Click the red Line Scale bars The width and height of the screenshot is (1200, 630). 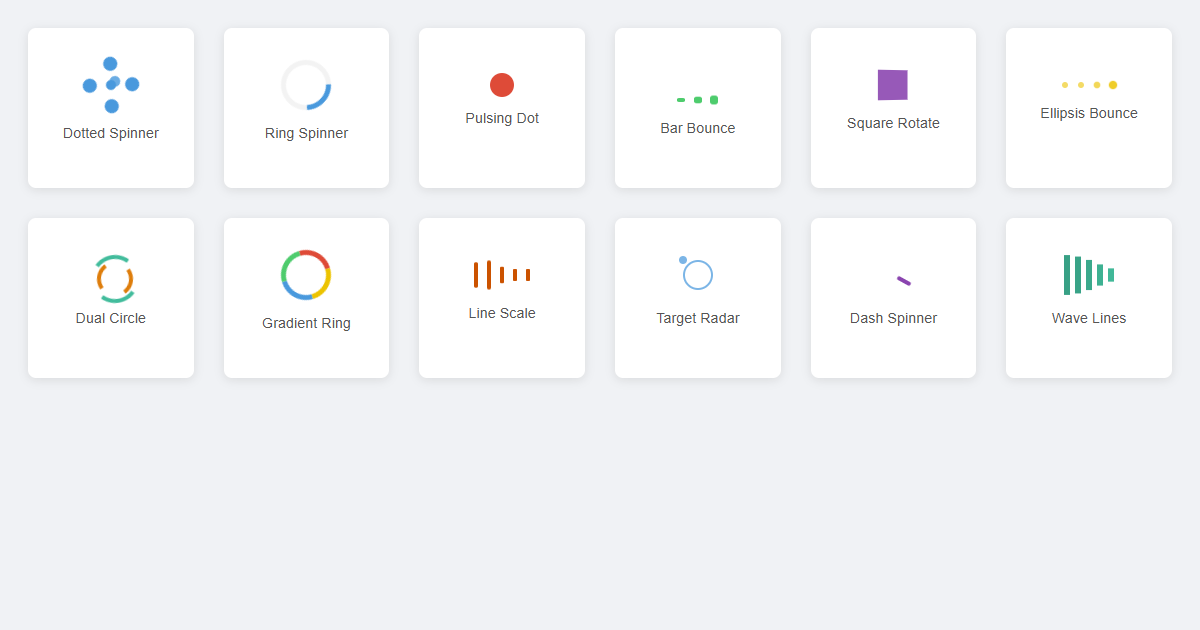[501, 274]
